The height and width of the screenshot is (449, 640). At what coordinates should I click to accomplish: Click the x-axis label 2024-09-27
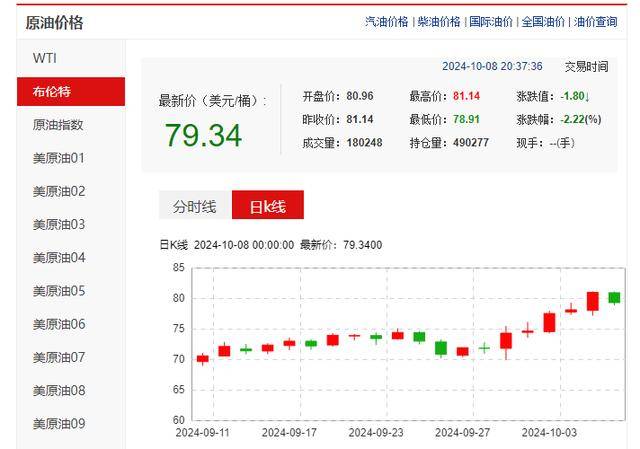pos(462,433)
